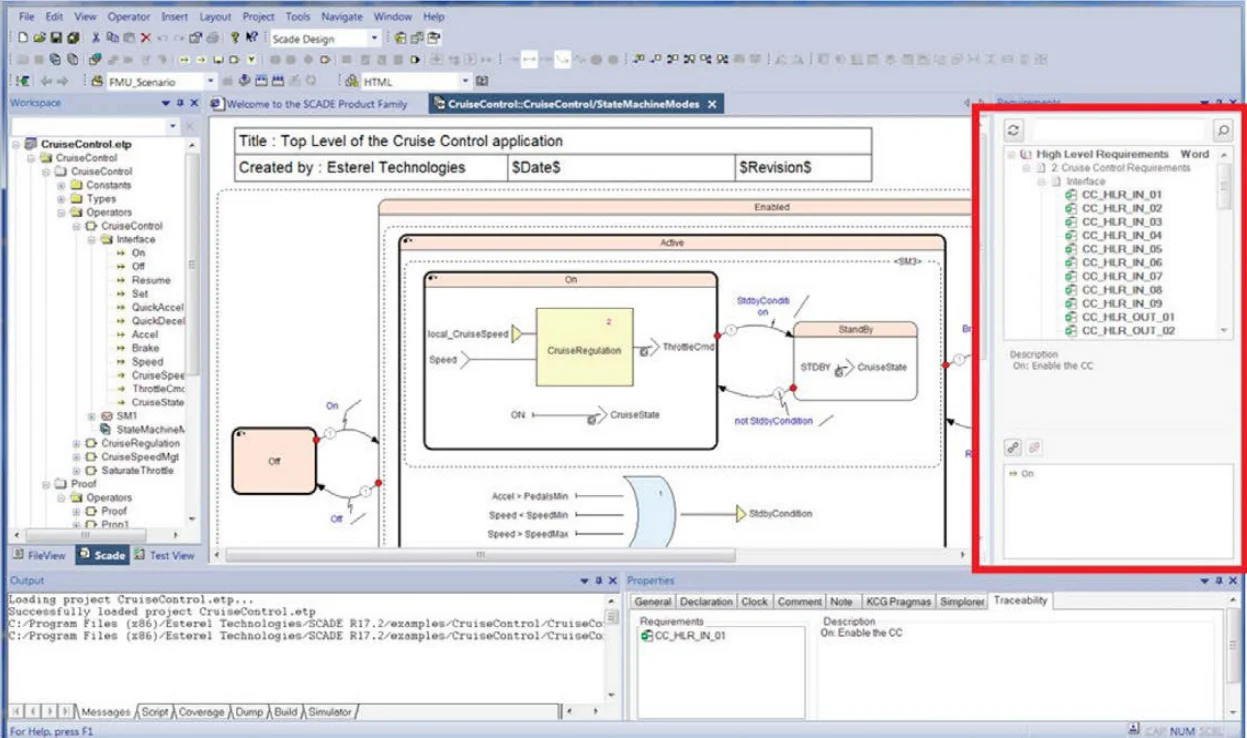
Task: Open the Navigate menu
Action: (x=342, y=16)
